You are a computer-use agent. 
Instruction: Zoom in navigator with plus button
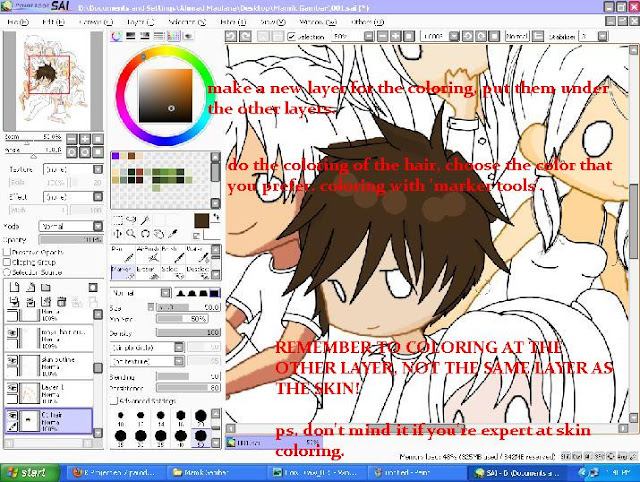click(x=84, y=139)
